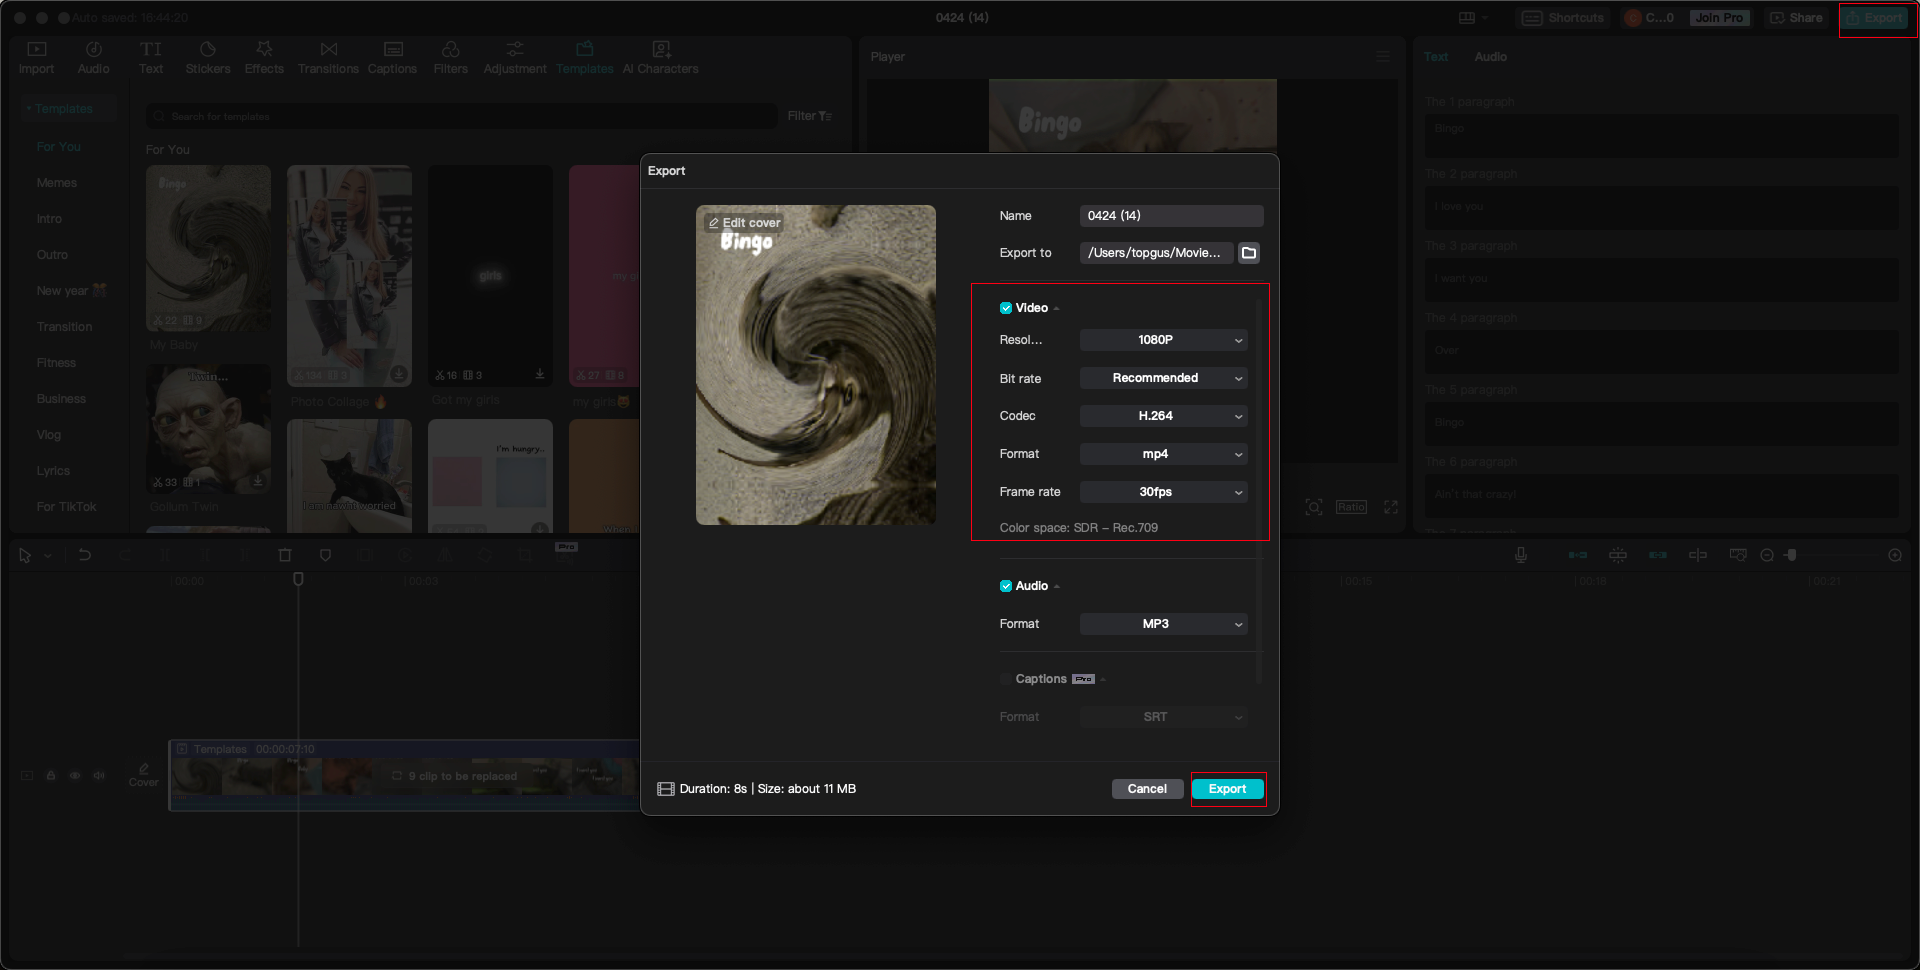The height and width of the screenshot is (970, 1920).
Task: Click the timeline zoom slider handle
Action: tap(1792, 555)
